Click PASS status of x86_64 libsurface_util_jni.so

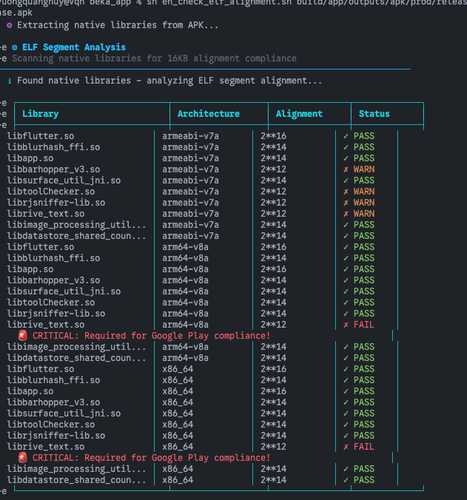(364, 413)
